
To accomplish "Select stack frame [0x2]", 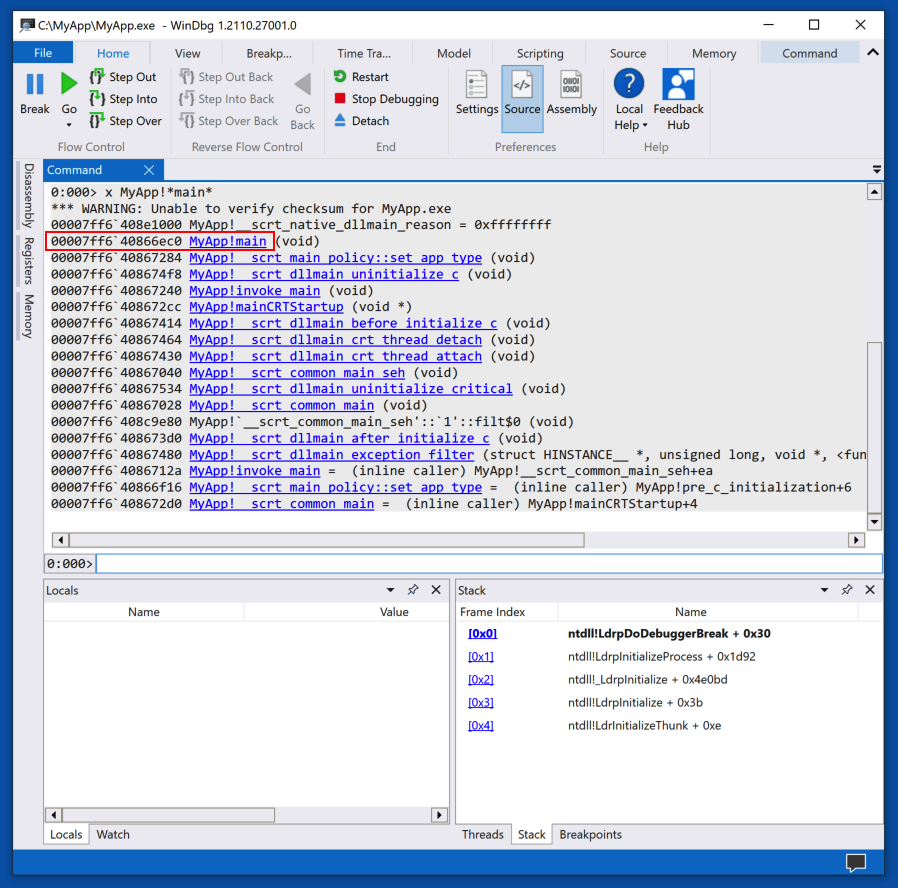I will coord(480,679).
